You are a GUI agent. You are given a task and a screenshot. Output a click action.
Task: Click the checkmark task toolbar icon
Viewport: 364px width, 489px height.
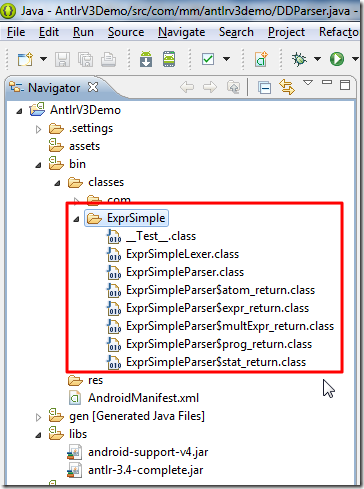[208, 59]
